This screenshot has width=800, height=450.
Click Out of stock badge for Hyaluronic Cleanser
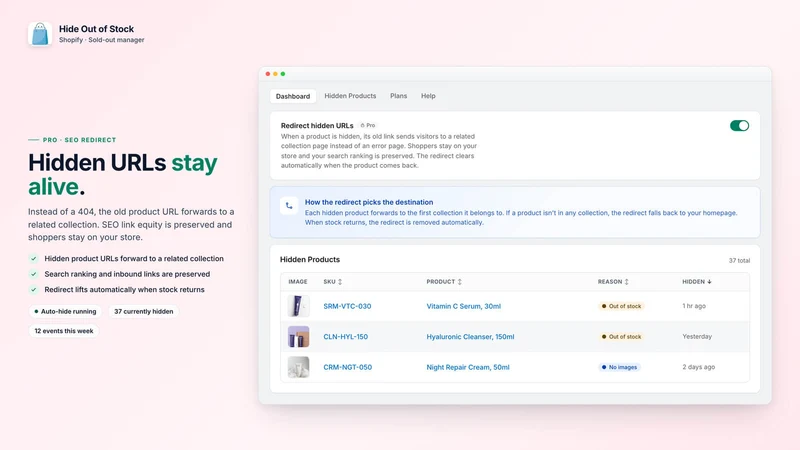(621, 337)
